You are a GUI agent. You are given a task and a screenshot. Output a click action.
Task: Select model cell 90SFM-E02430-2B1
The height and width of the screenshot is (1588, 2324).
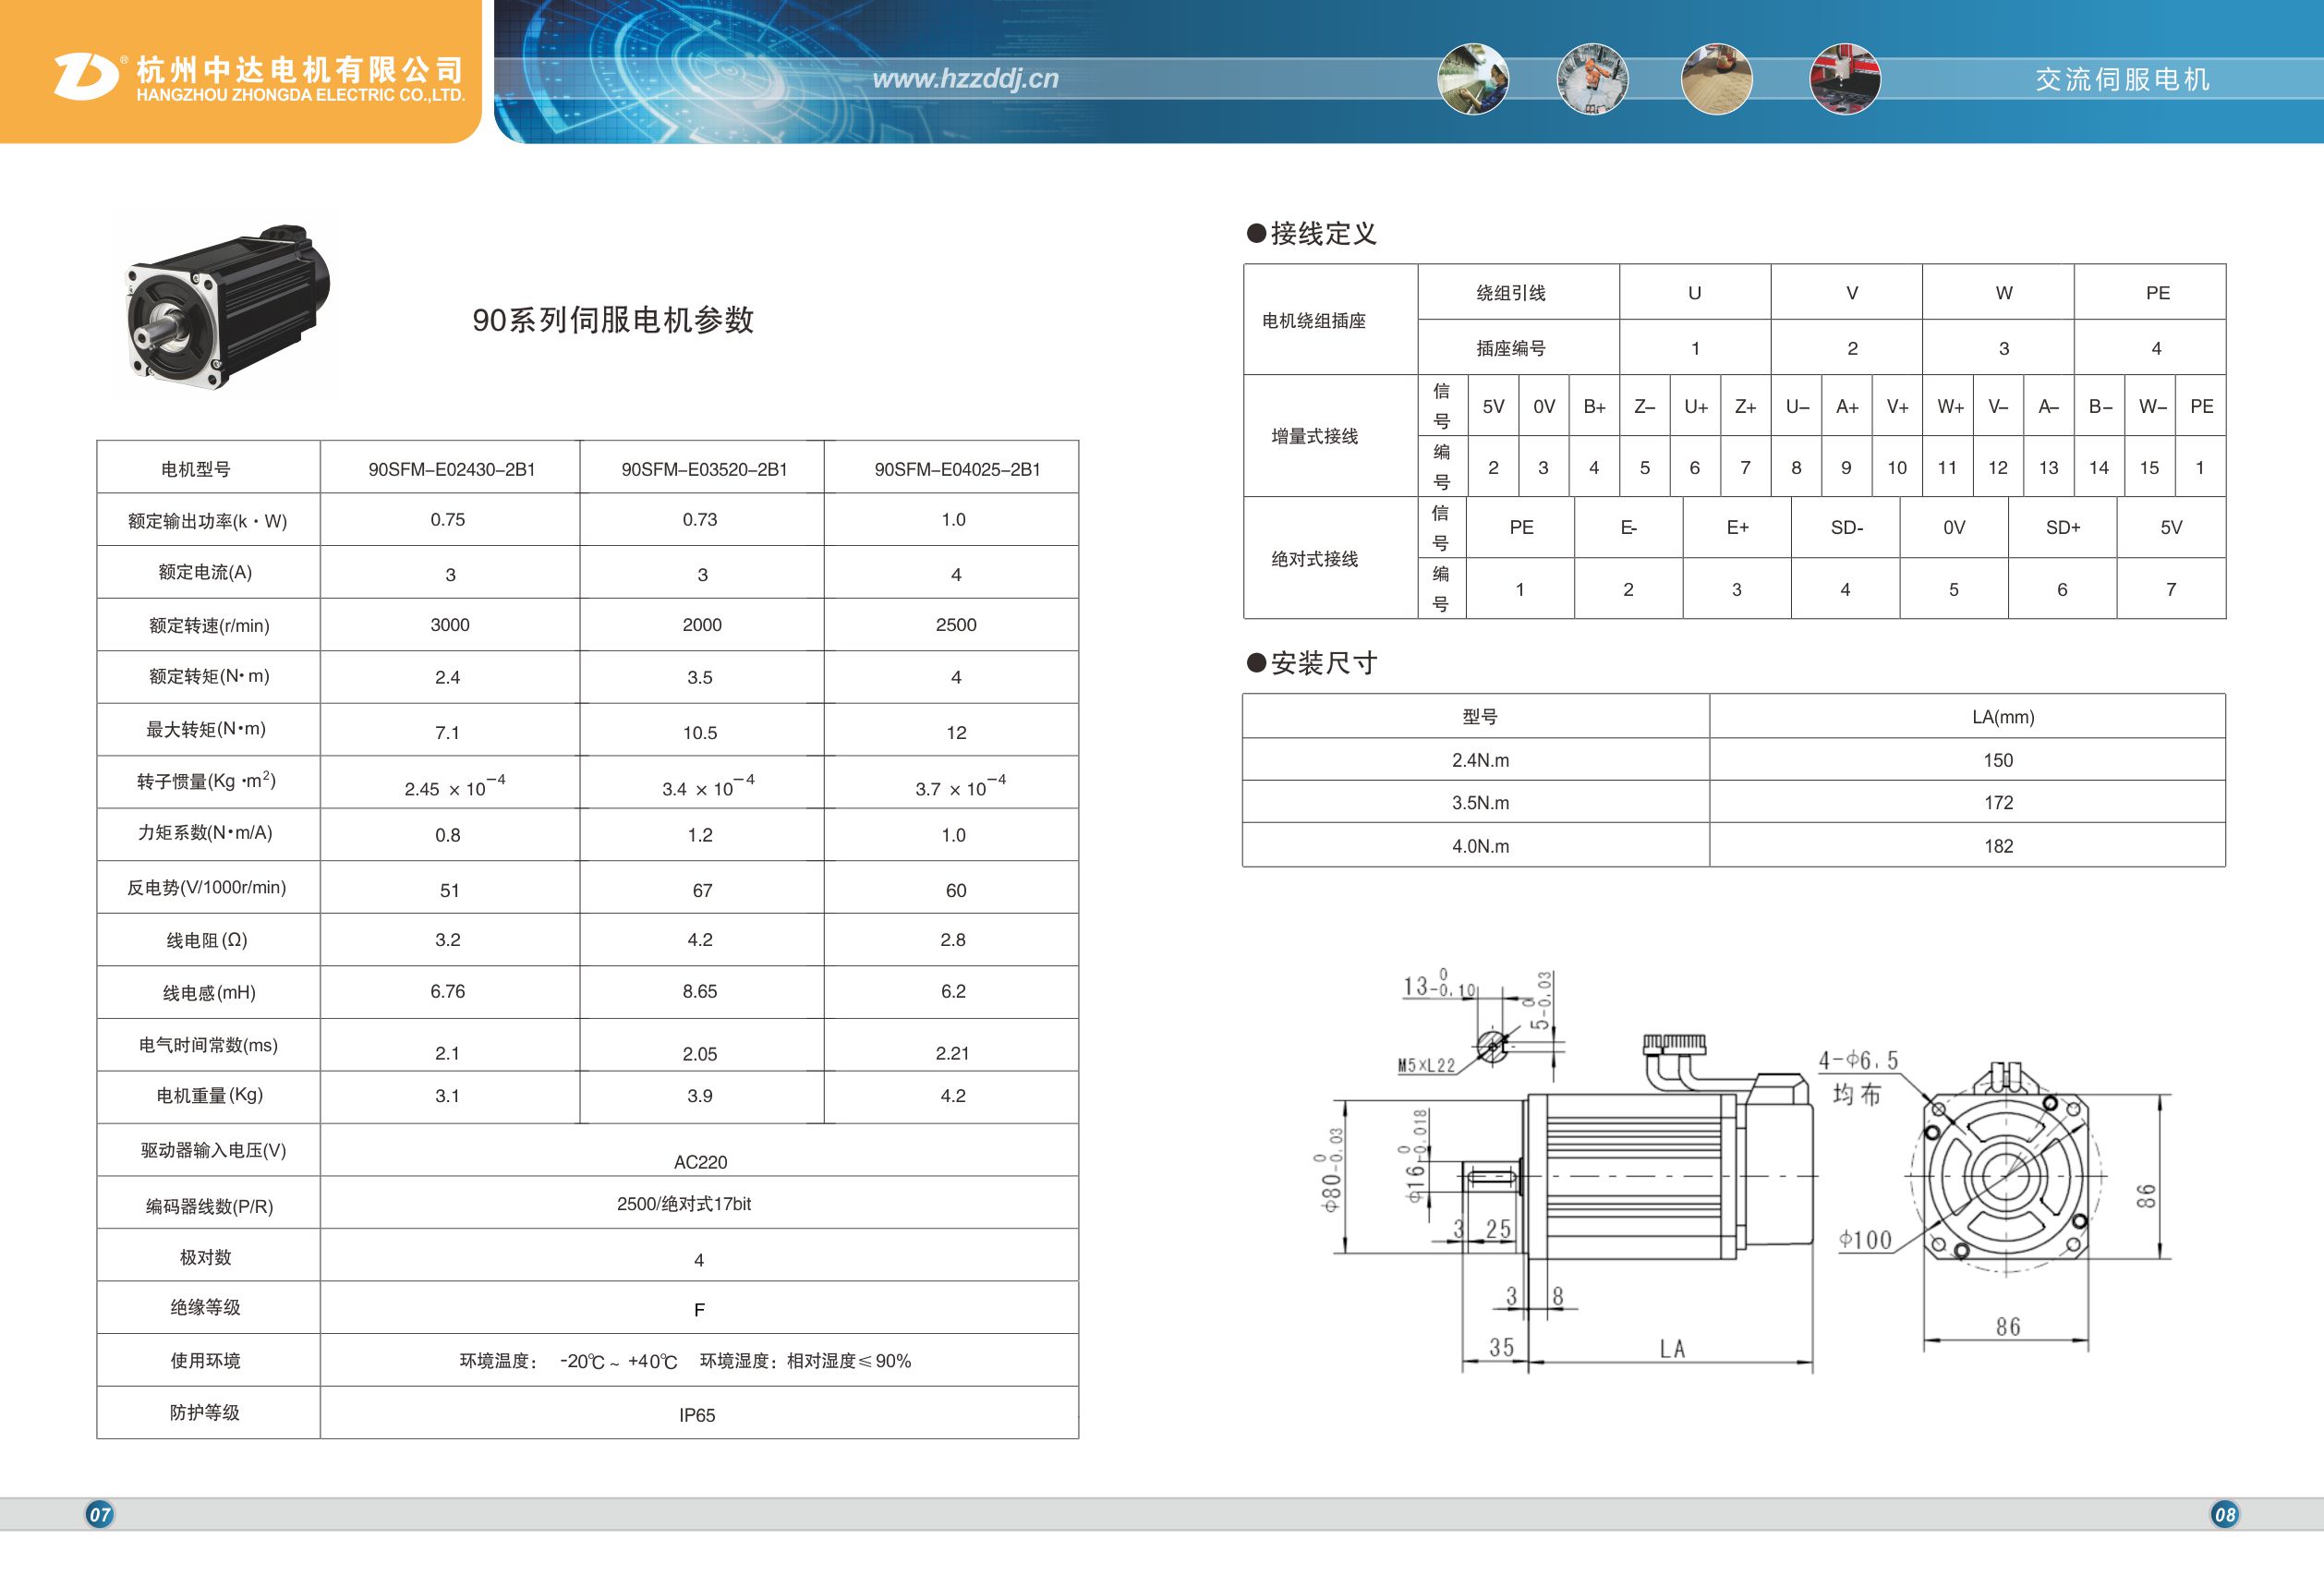click(451, 469)
